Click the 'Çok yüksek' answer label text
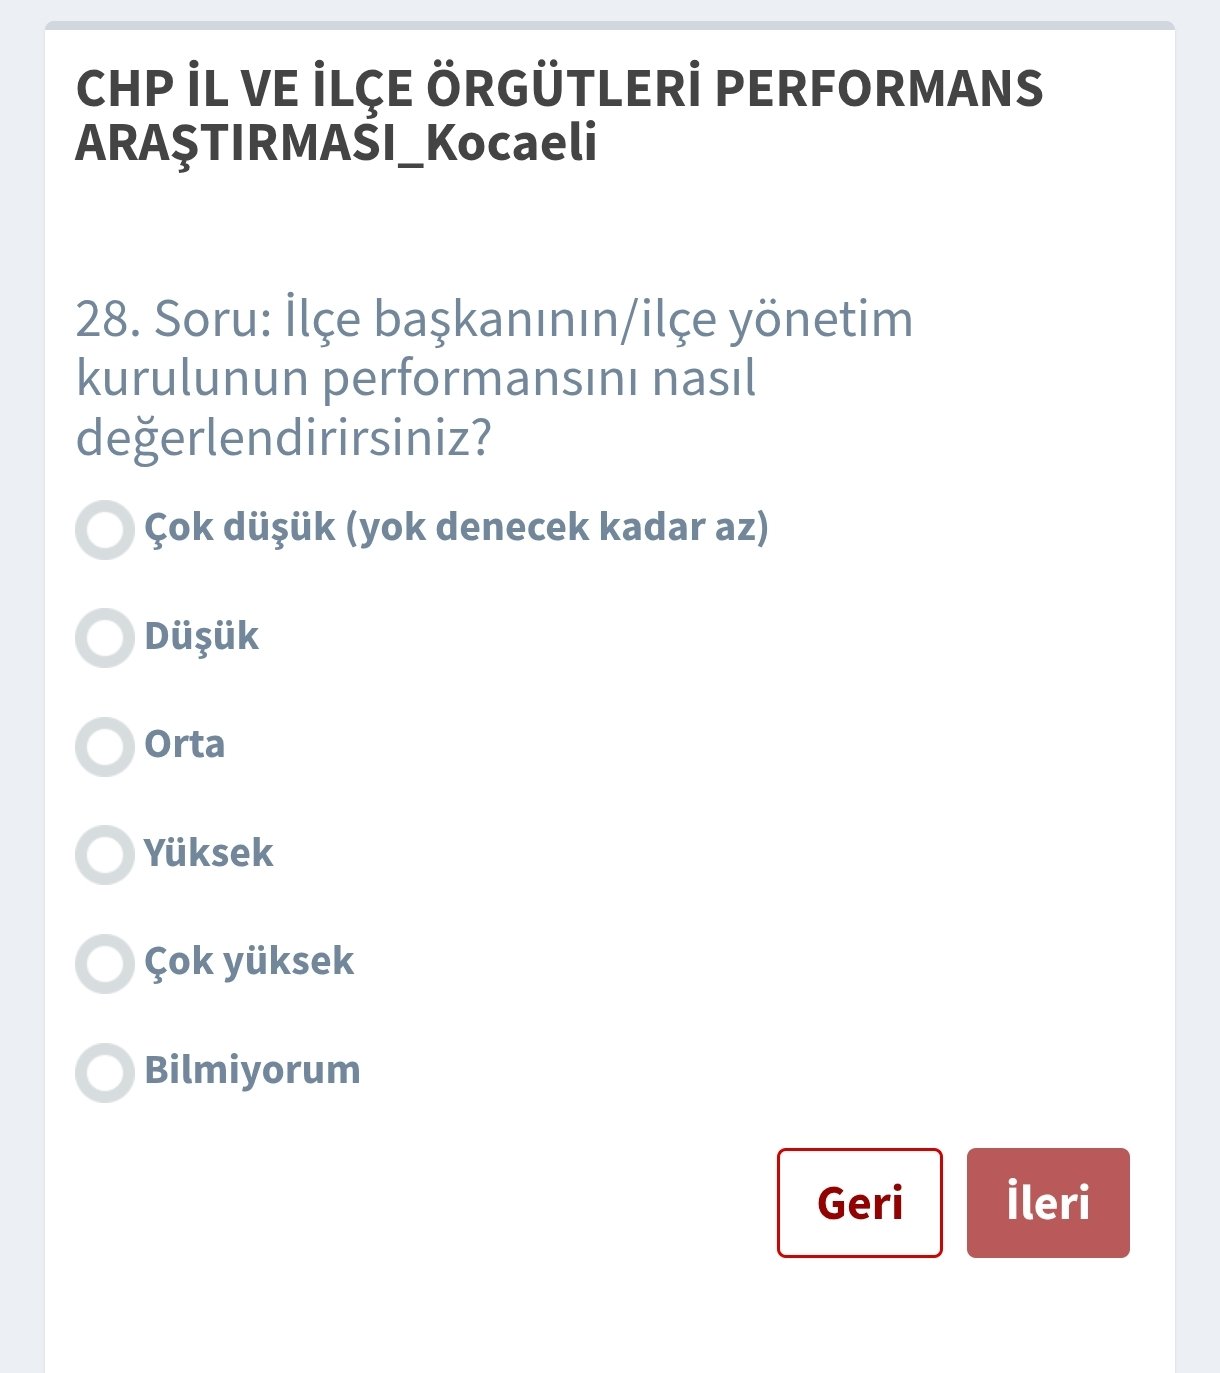The image size is (1220, 1373). (249, 961)
